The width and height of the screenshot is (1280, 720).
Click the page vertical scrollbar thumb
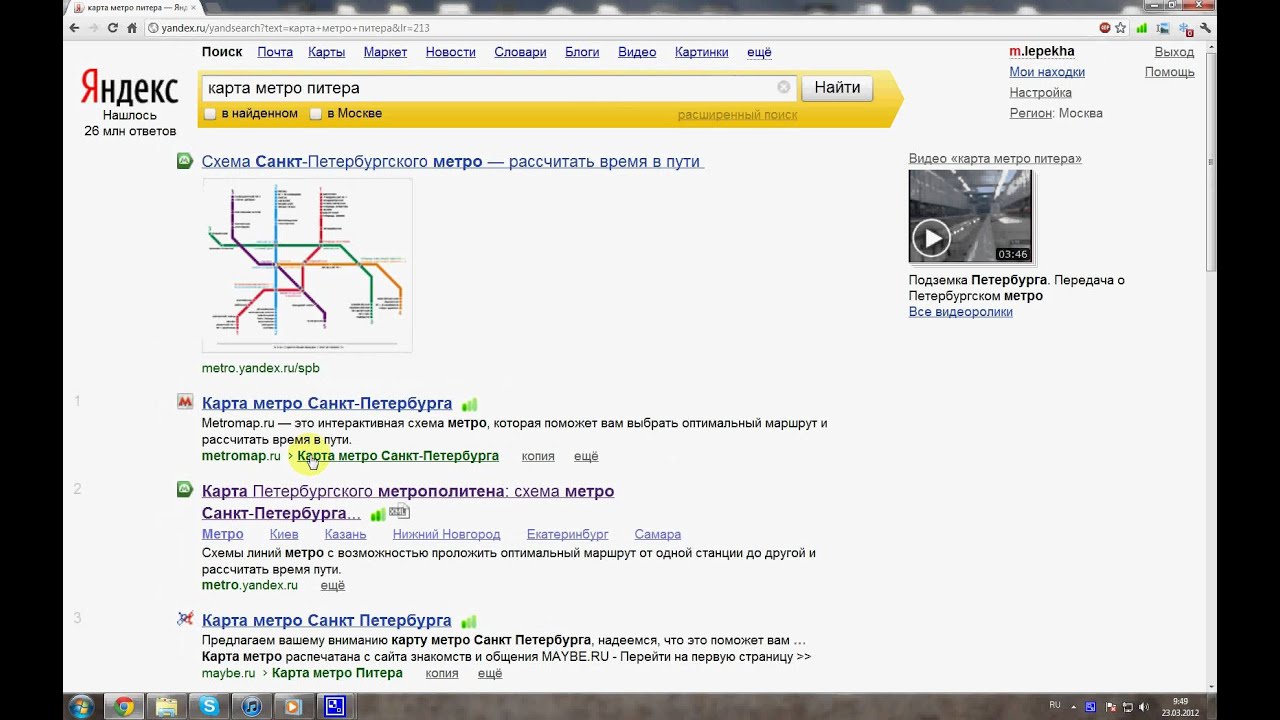[1211, 160]
